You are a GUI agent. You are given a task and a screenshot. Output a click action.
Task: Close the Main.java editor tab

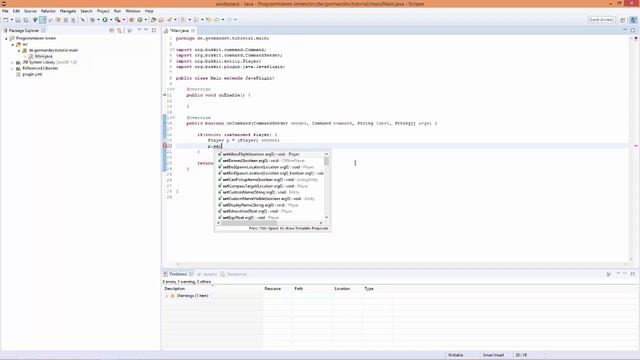[x=193, y=31]
